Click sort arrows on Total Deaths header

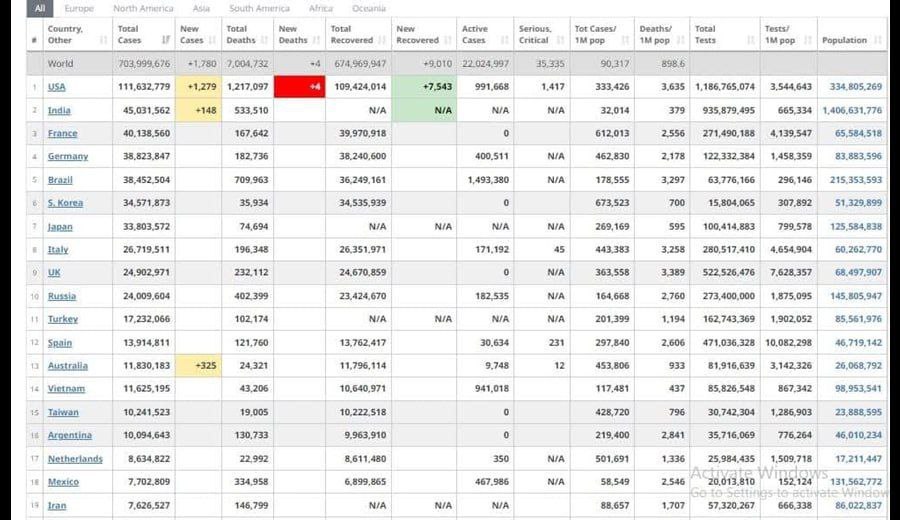click(x=265, y=40)
